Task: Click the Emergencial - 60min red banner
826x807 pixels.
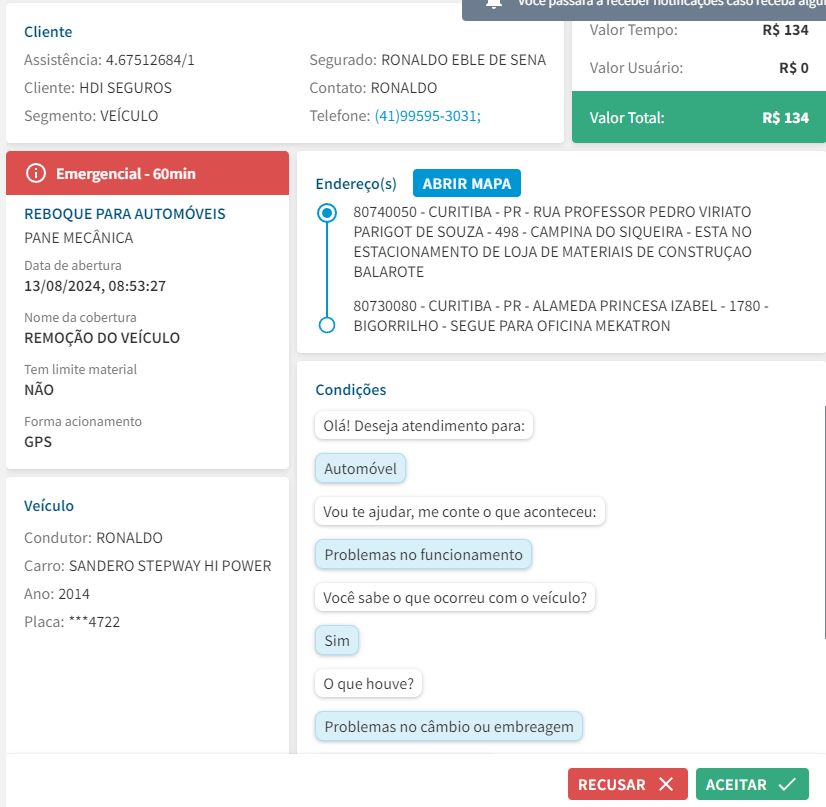Action: [148, 173]
